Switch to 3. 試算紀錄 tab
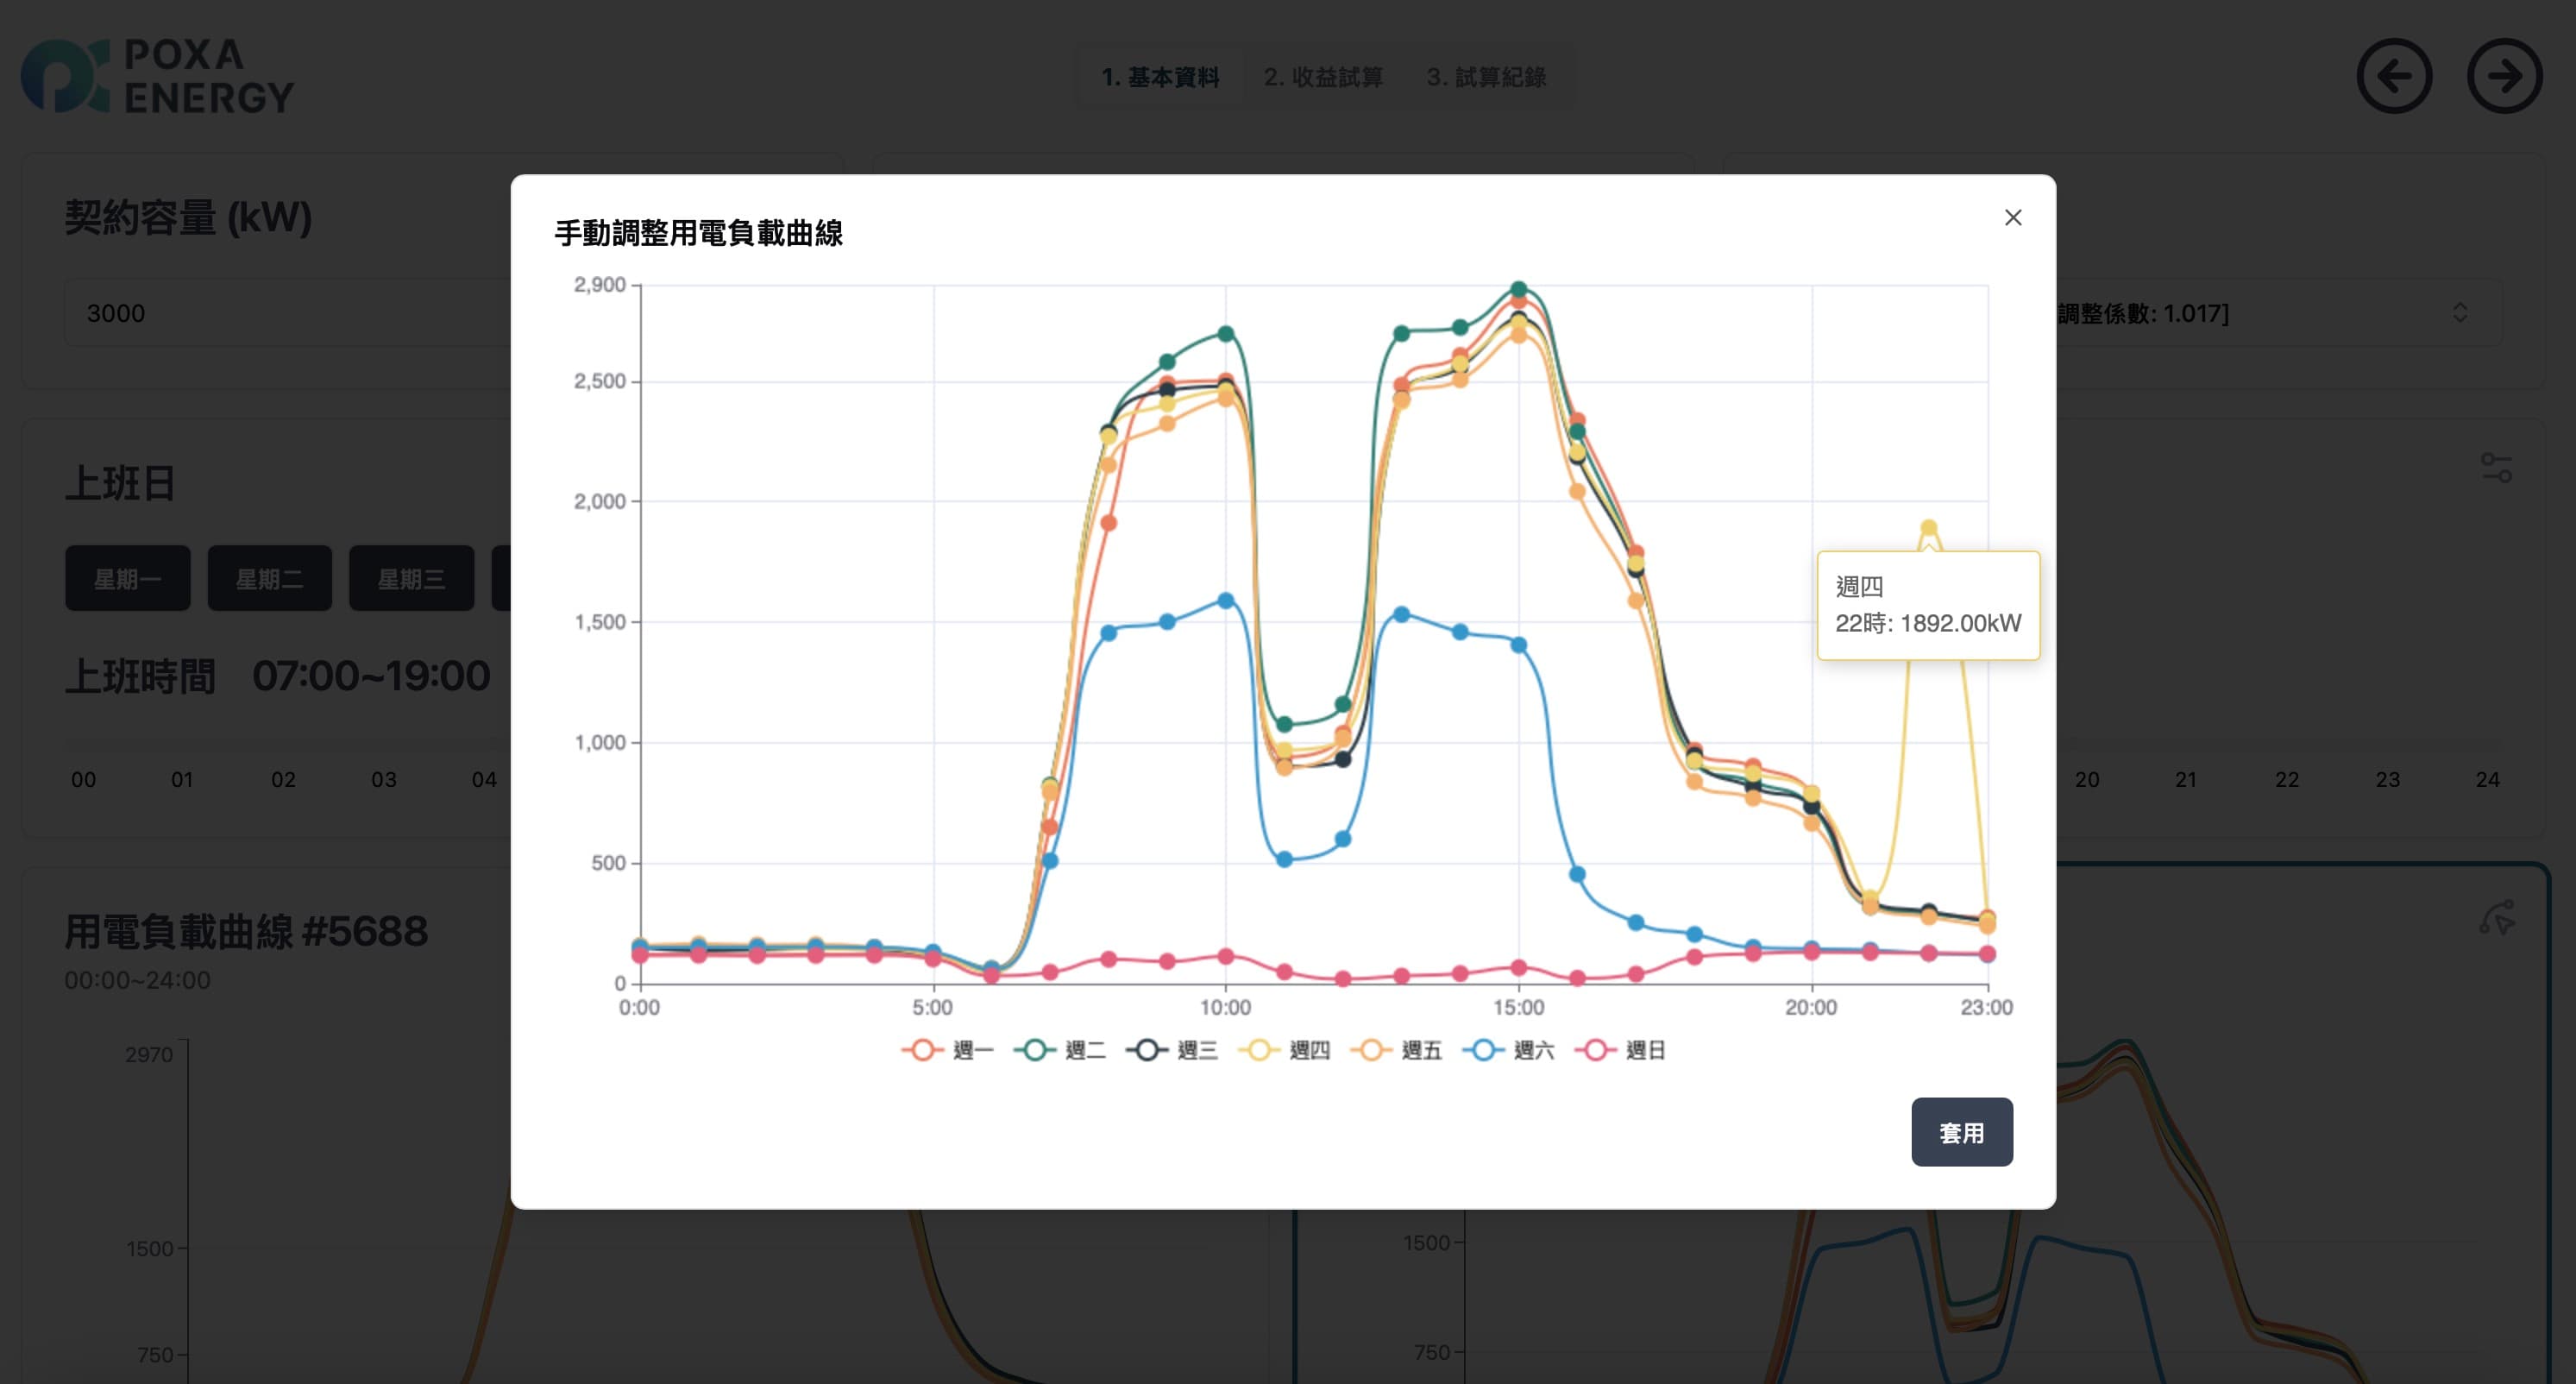The width and height of the screenshot is (2576, 1384). (1486, 77)
